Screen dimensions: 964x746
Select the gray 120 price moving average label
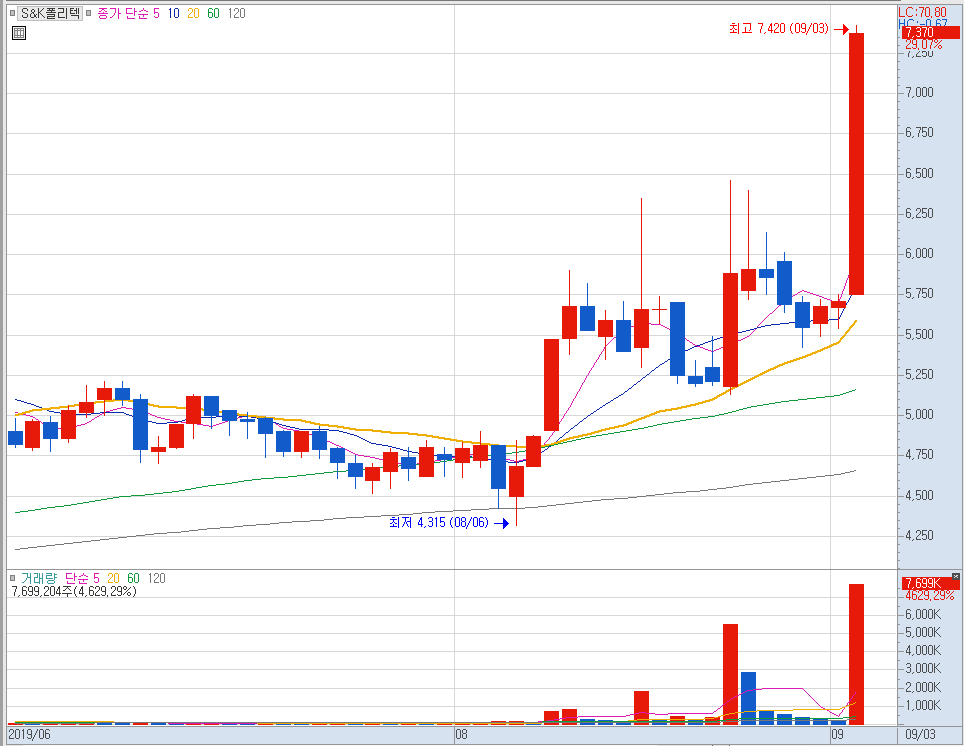click(236, 14)
